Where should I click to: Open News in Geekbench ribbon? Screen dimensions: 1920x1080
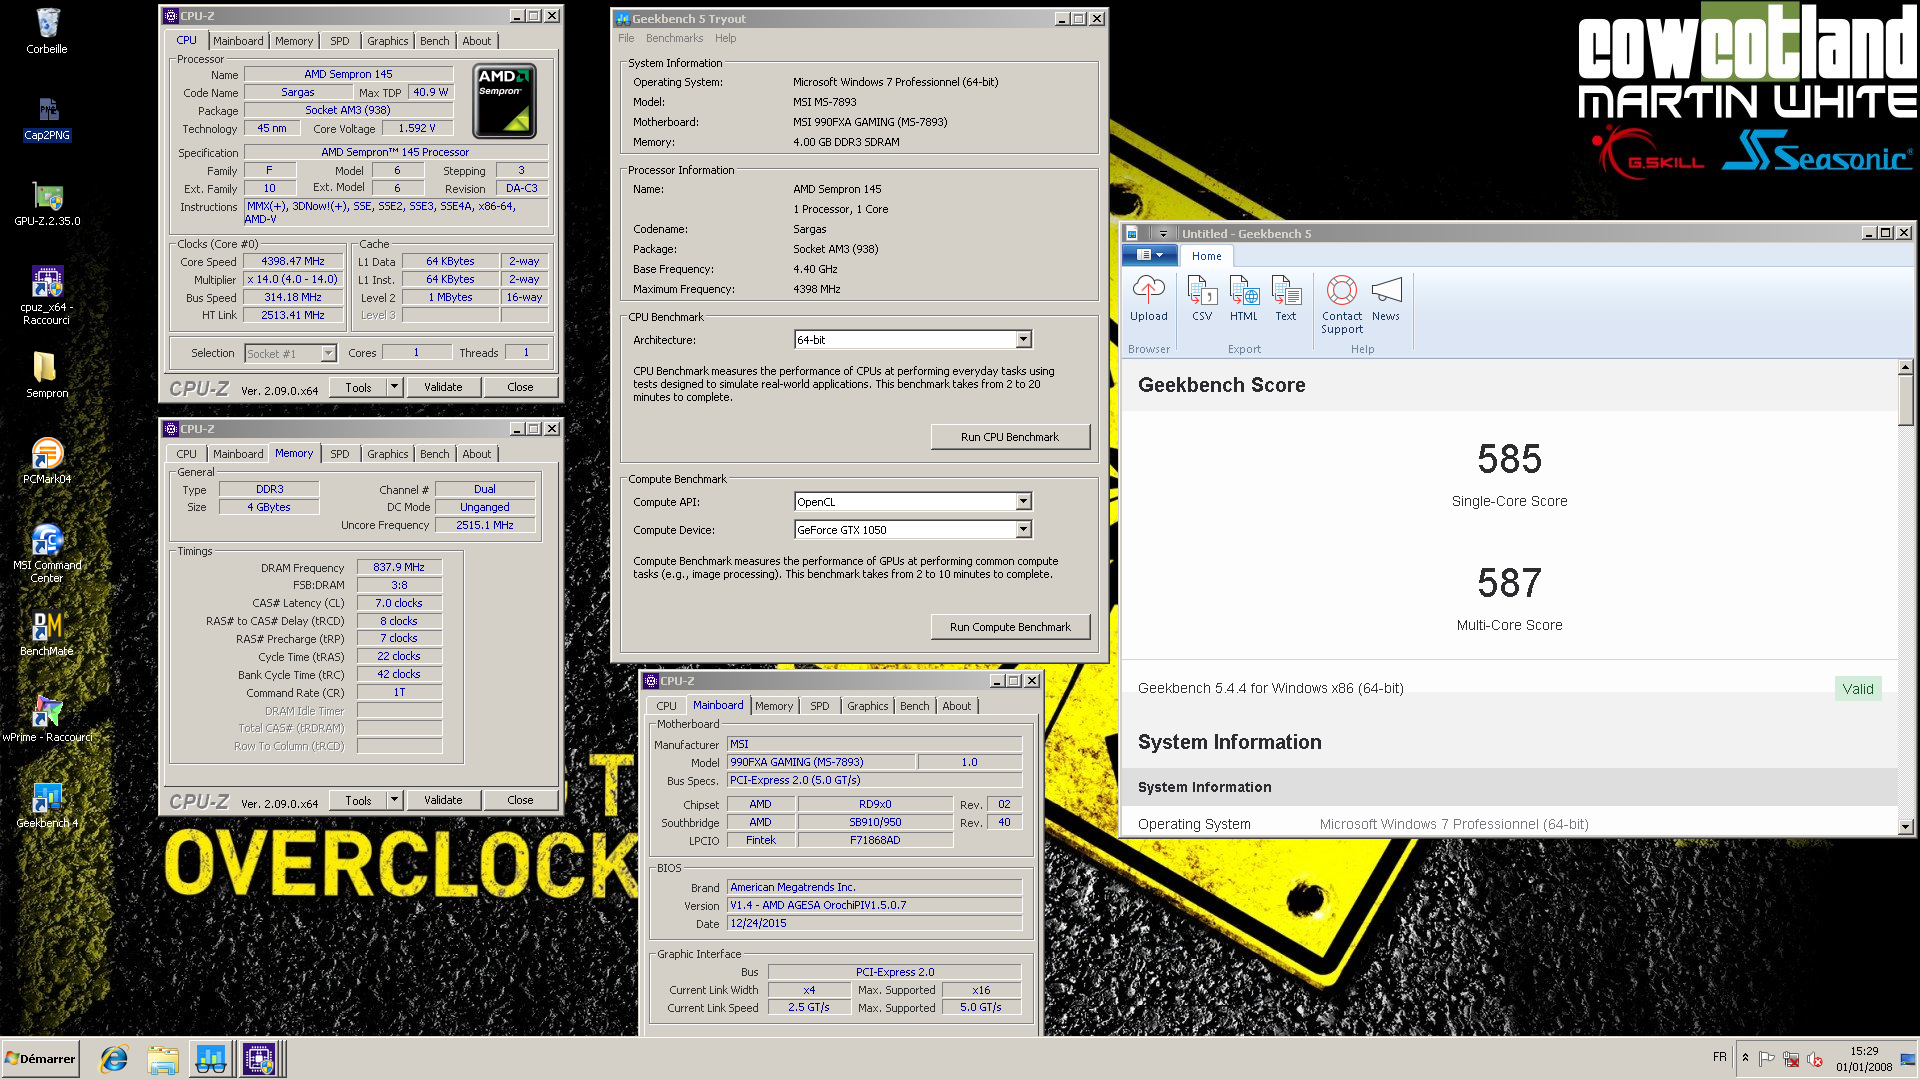click(1386, 299)
